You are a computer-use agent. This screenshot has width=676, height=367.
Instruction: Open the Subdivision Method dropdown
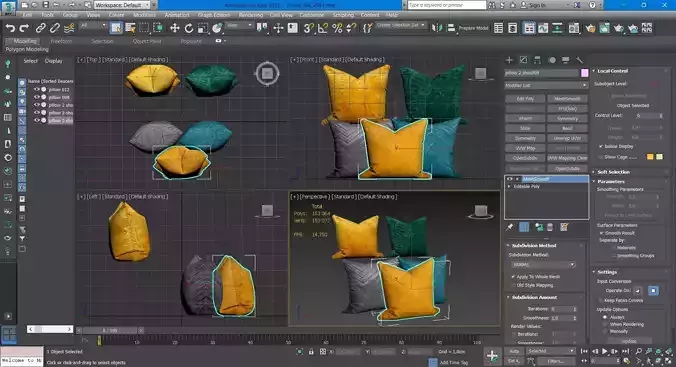(543, 264)
